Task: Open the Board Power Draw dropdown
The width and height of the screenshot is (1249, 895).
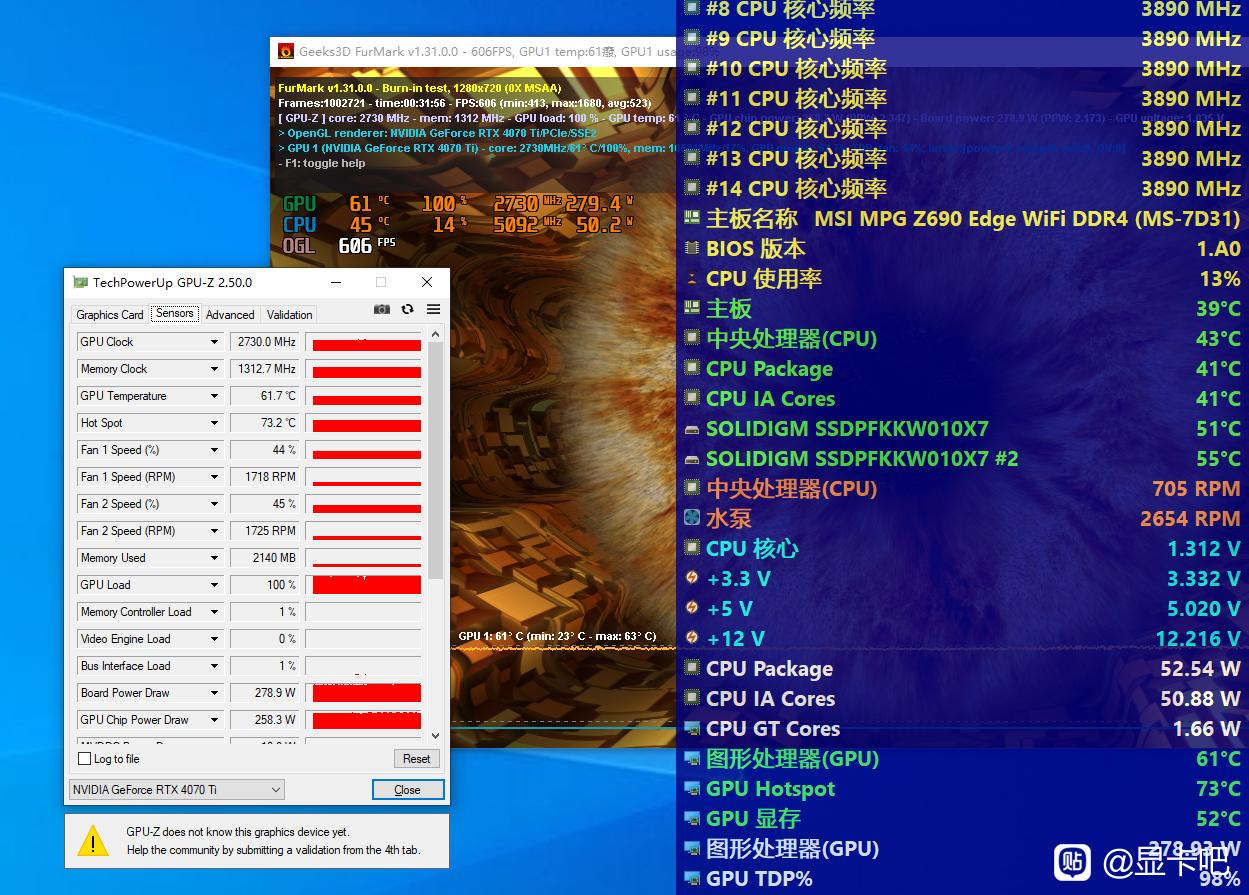Action: (x=214, y=693)
